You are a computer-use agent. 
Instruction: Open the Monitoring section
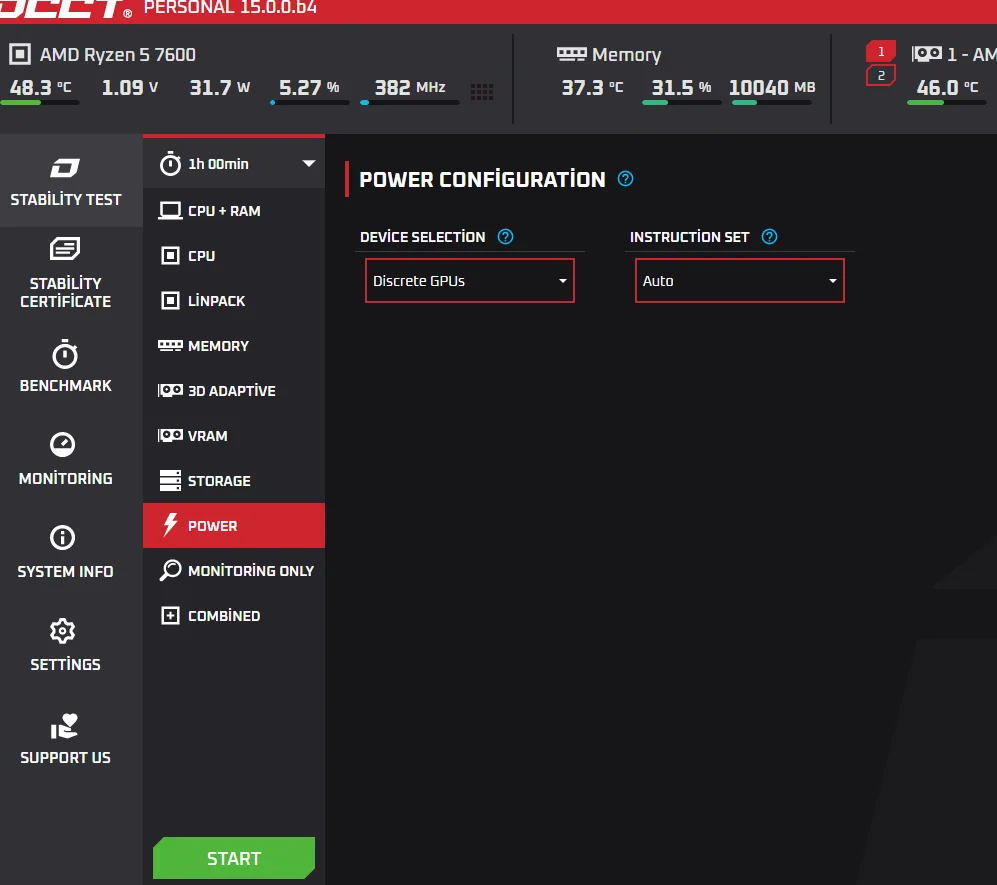tap(65, 459)
